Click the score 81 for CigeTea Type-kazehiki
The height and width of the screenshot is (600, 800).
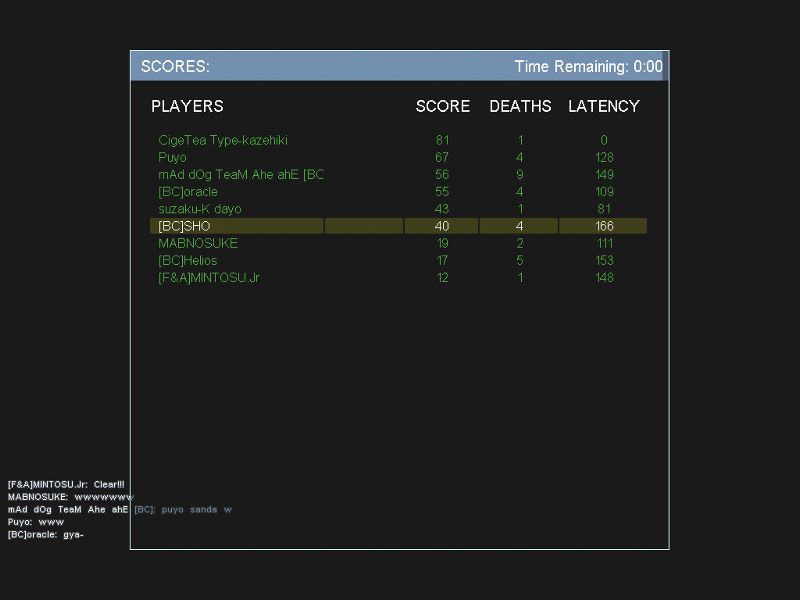442,140
